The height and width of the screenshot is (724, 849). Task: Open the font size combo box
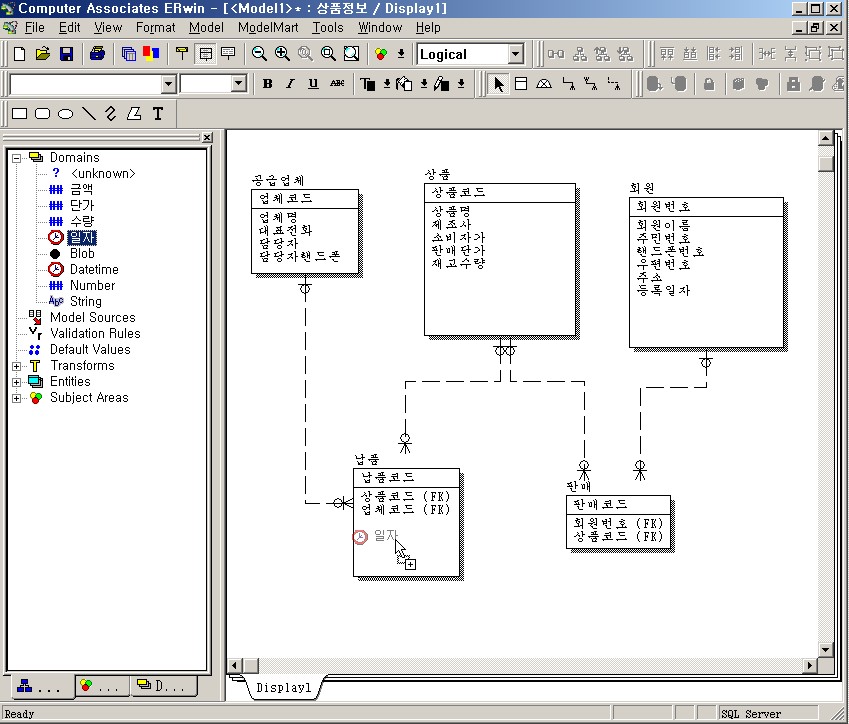[x=239, y=84]
